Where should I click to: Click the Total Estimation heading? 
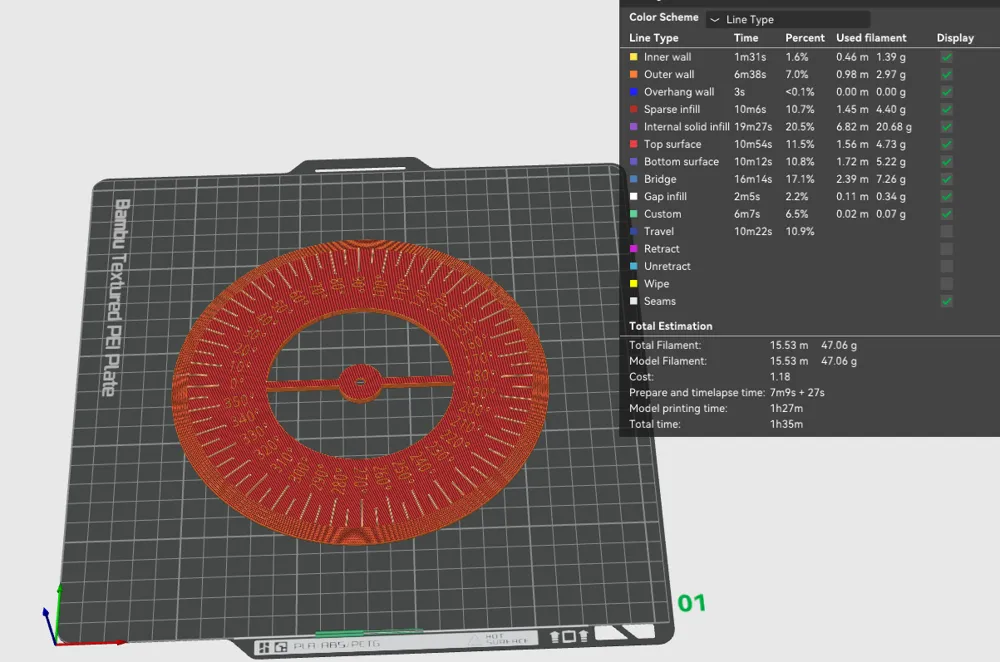coord(670,326)
